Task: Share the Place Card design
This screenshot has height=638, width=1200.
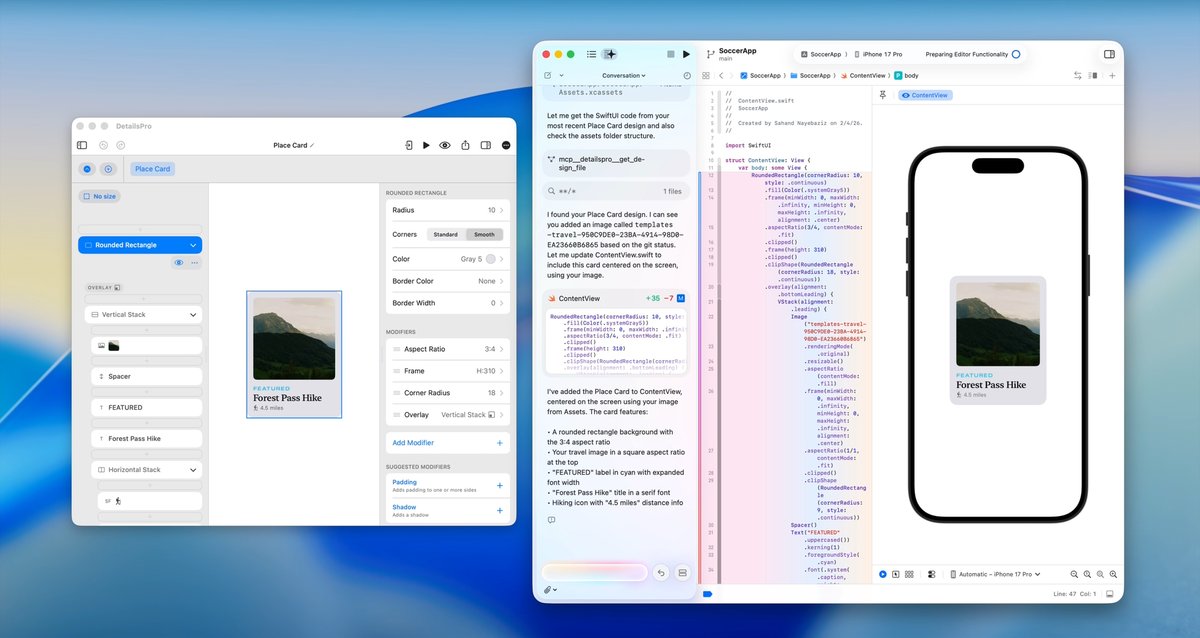Action: coord(466,145)
